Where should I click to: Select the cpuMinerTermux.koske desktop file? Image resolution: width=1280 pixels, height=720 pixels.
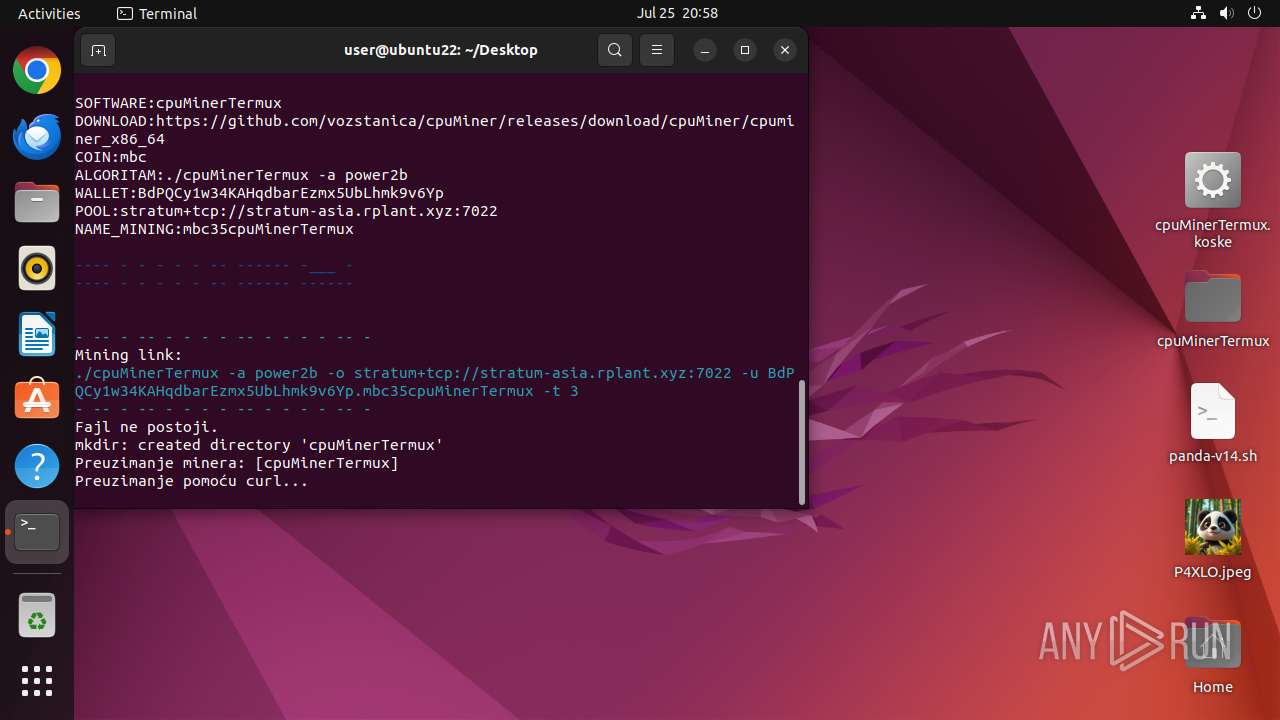click(1213, 201)
